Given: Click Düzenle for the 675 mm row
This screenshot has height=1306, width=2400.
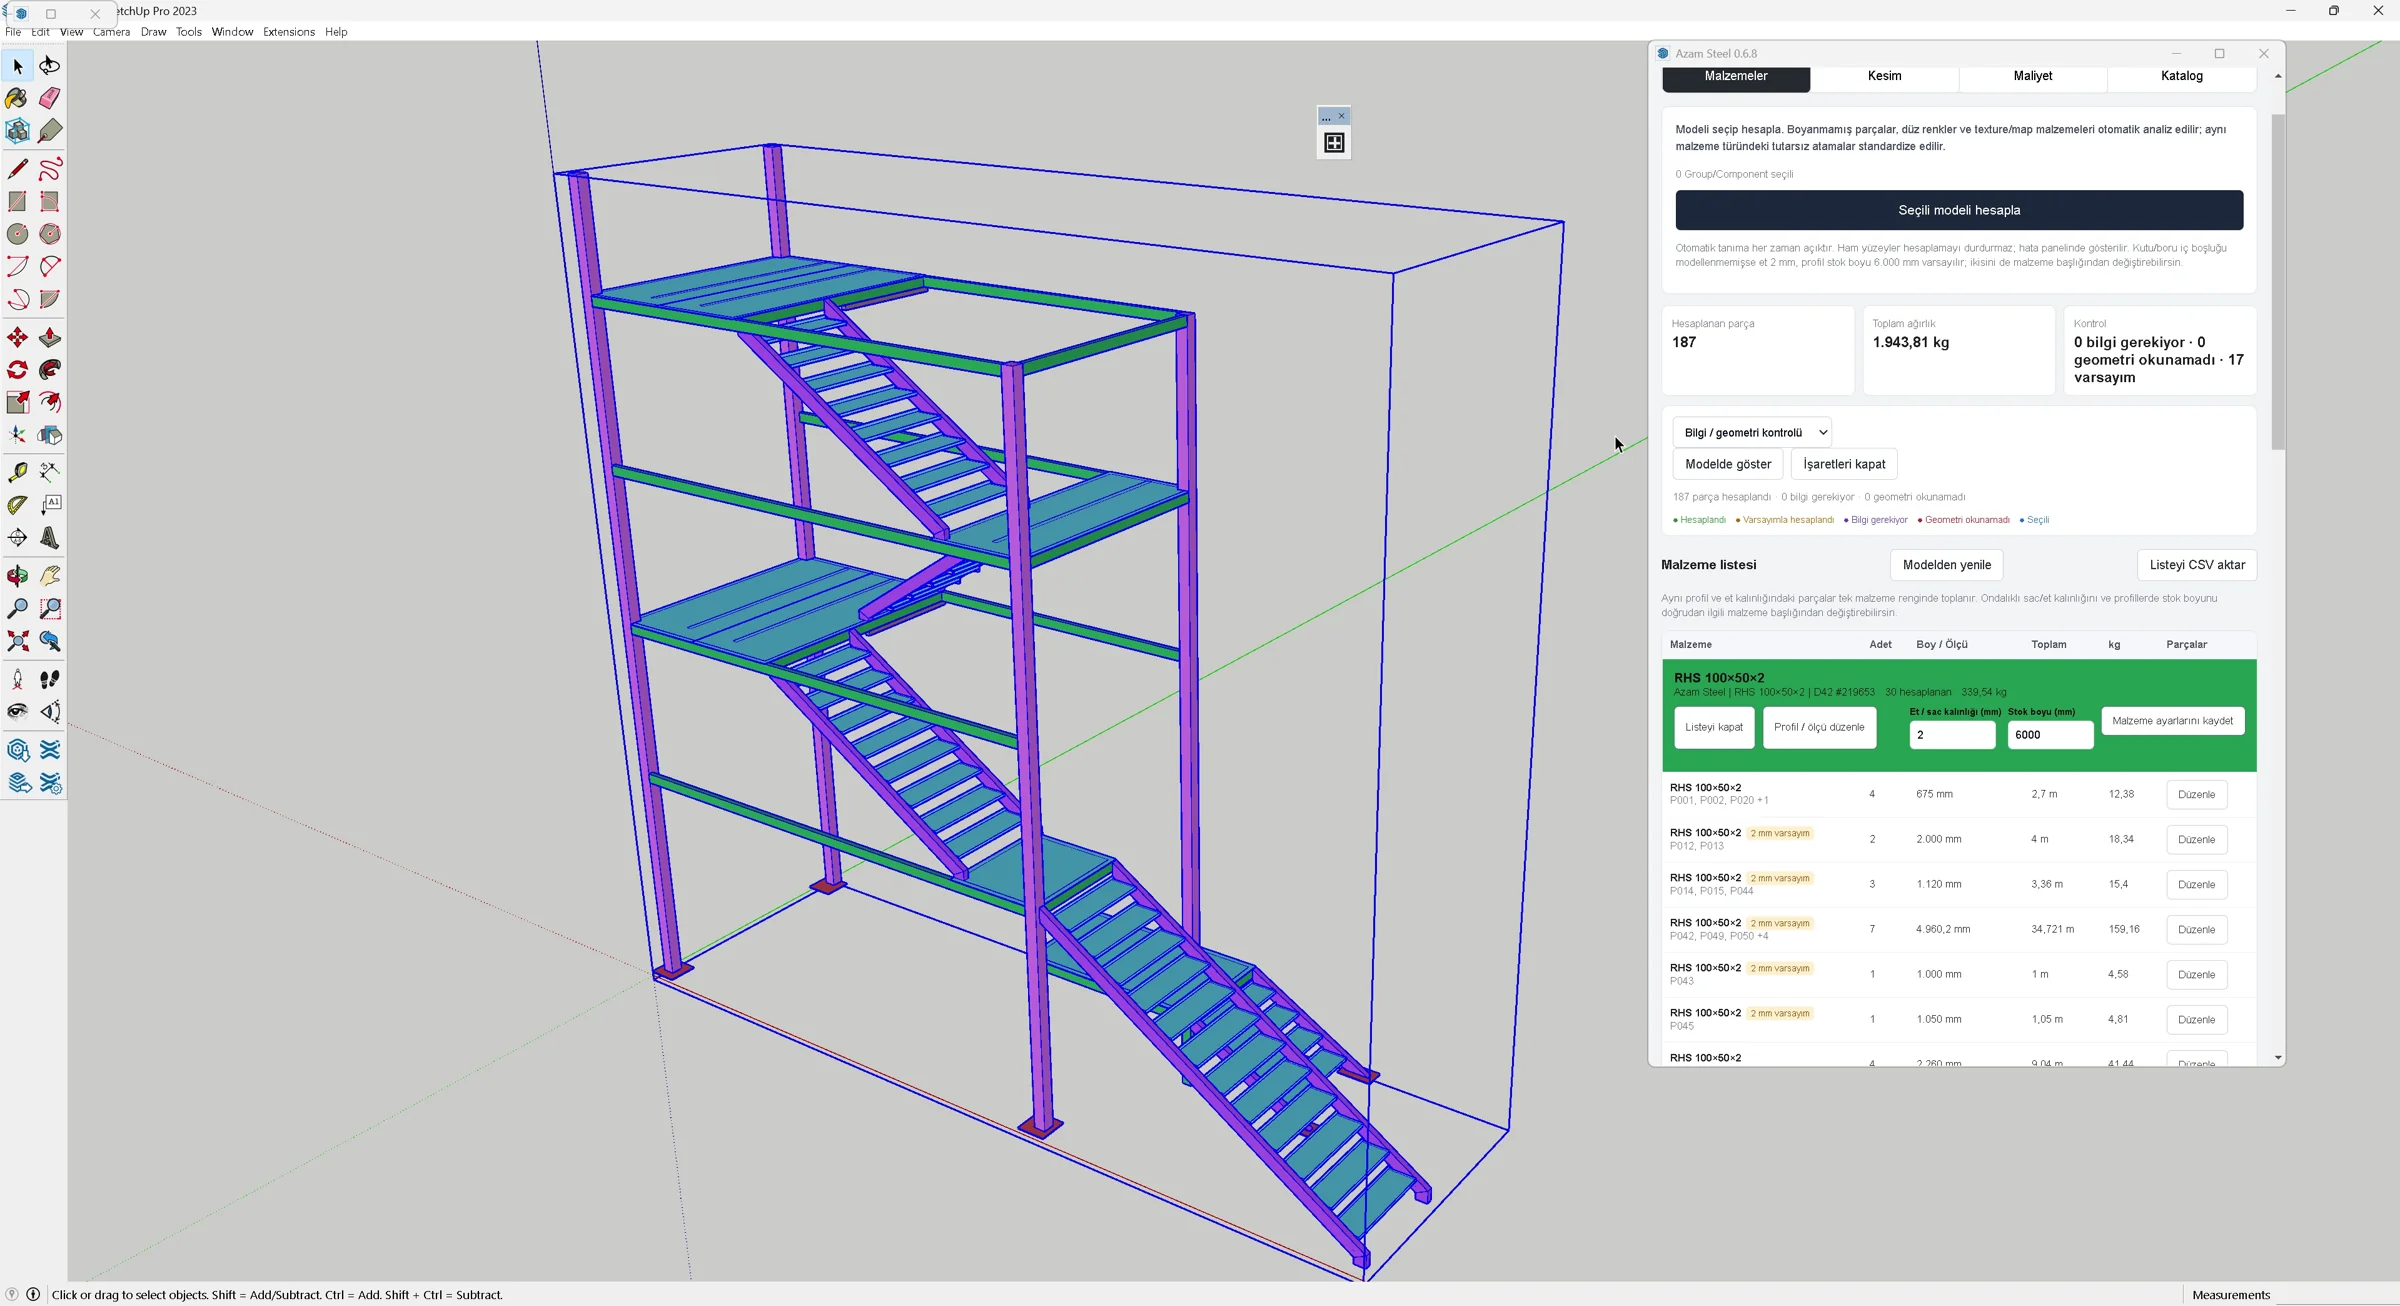Looking at the screenshot, I should click(x=2196, y=794).
